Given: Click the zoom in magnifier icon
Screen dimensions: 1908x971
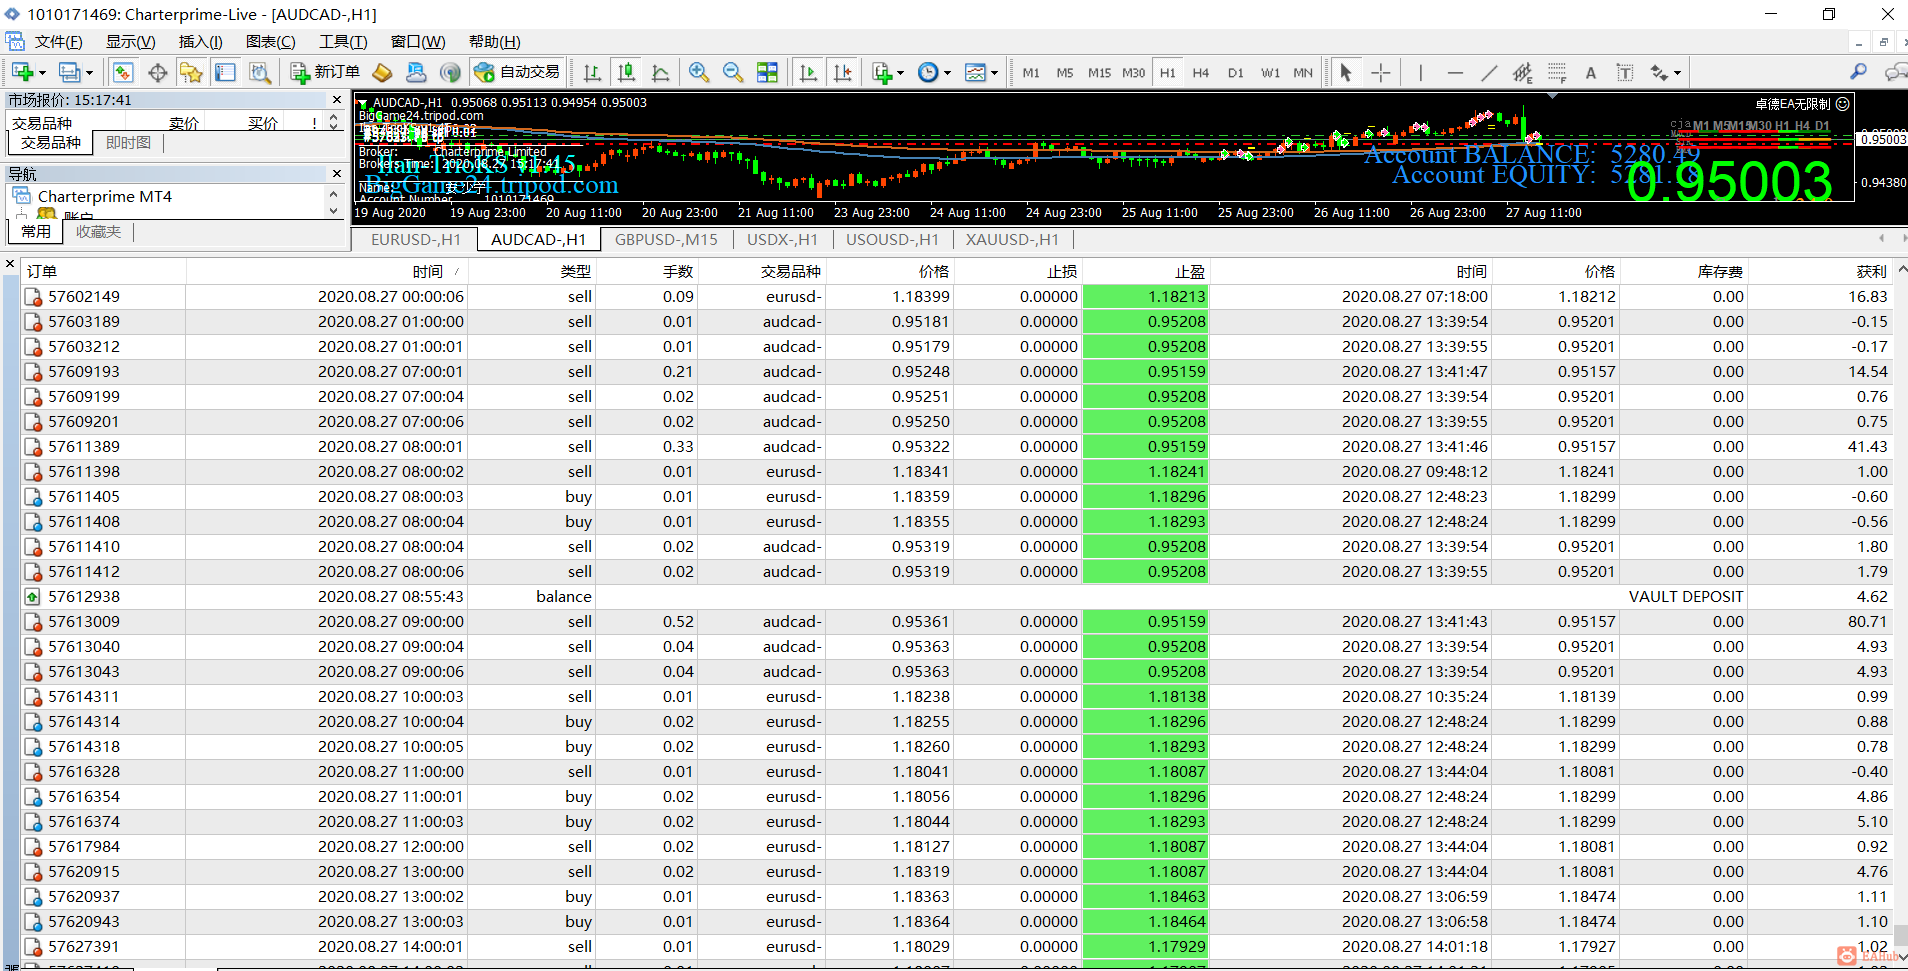Looking at the screenshot, I should tap(698, 72).
